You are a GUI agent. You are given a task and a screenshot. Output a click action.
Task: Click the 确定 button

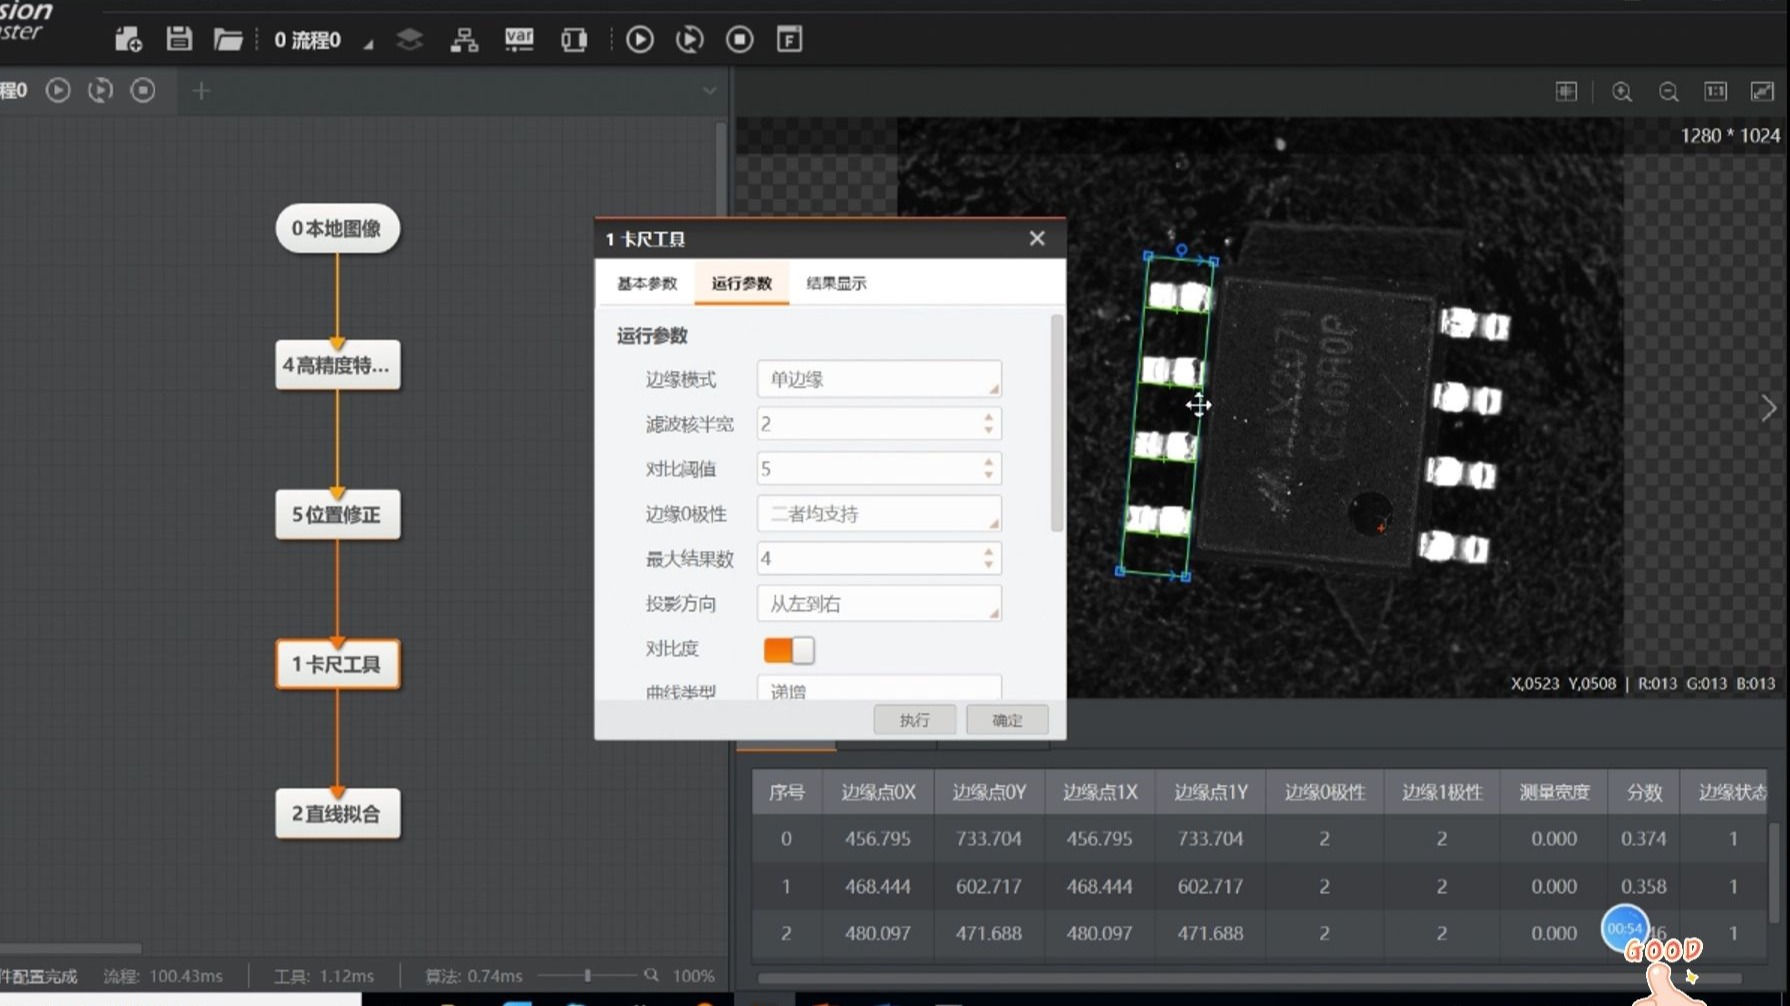1007,720
